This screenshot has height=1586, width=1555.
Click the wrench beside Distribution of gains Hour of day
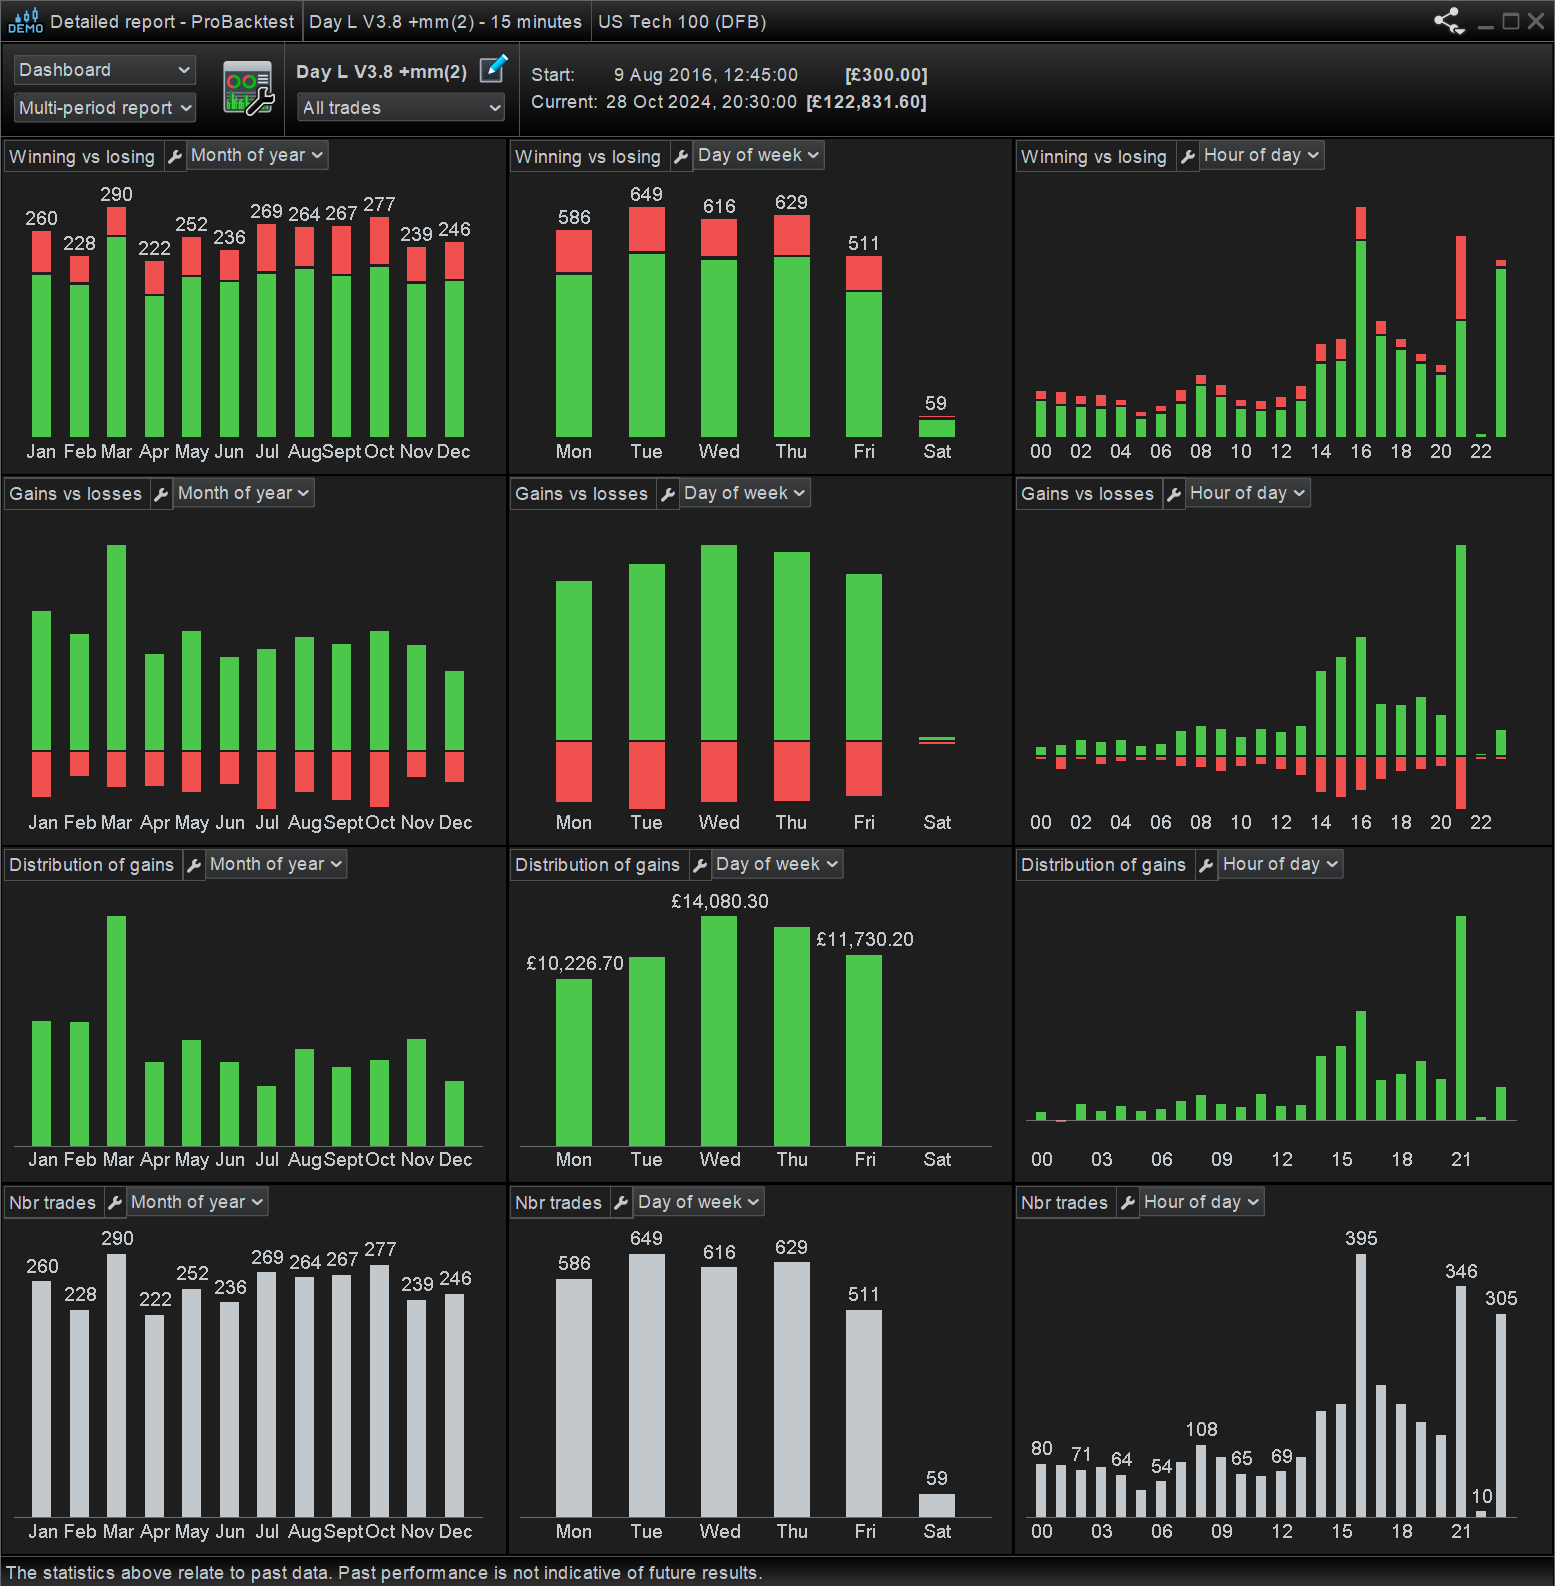click(x=1206, y=865)
